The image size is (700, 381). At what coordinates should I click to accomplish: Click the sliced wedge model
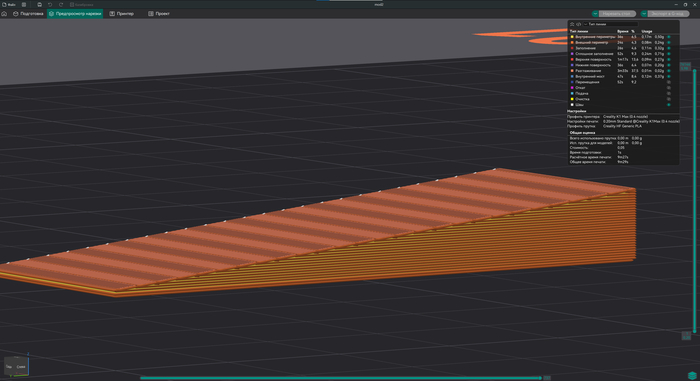coord(339,237)
